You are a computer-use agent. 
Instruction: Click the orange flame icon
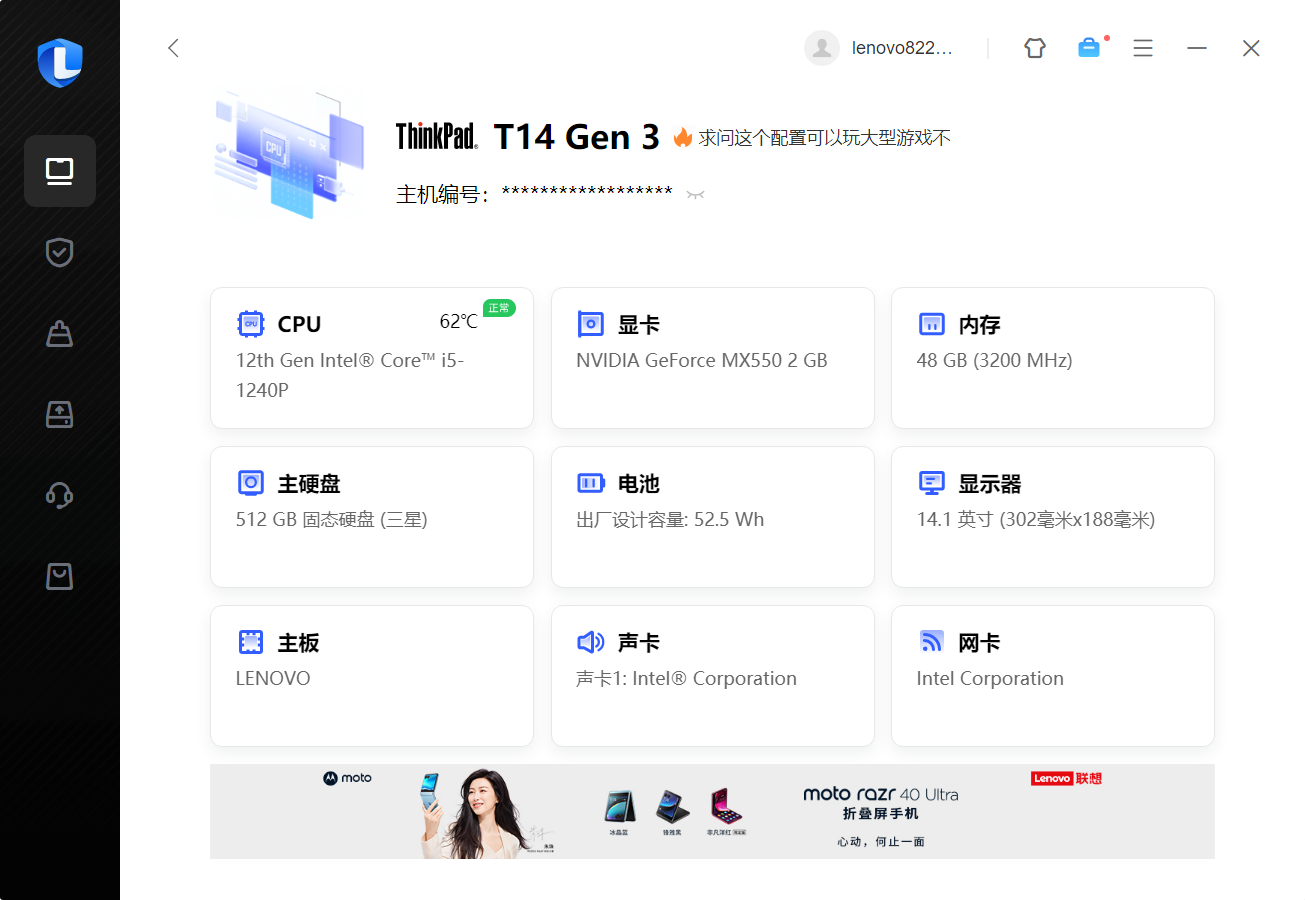click(x=683, y=137)
